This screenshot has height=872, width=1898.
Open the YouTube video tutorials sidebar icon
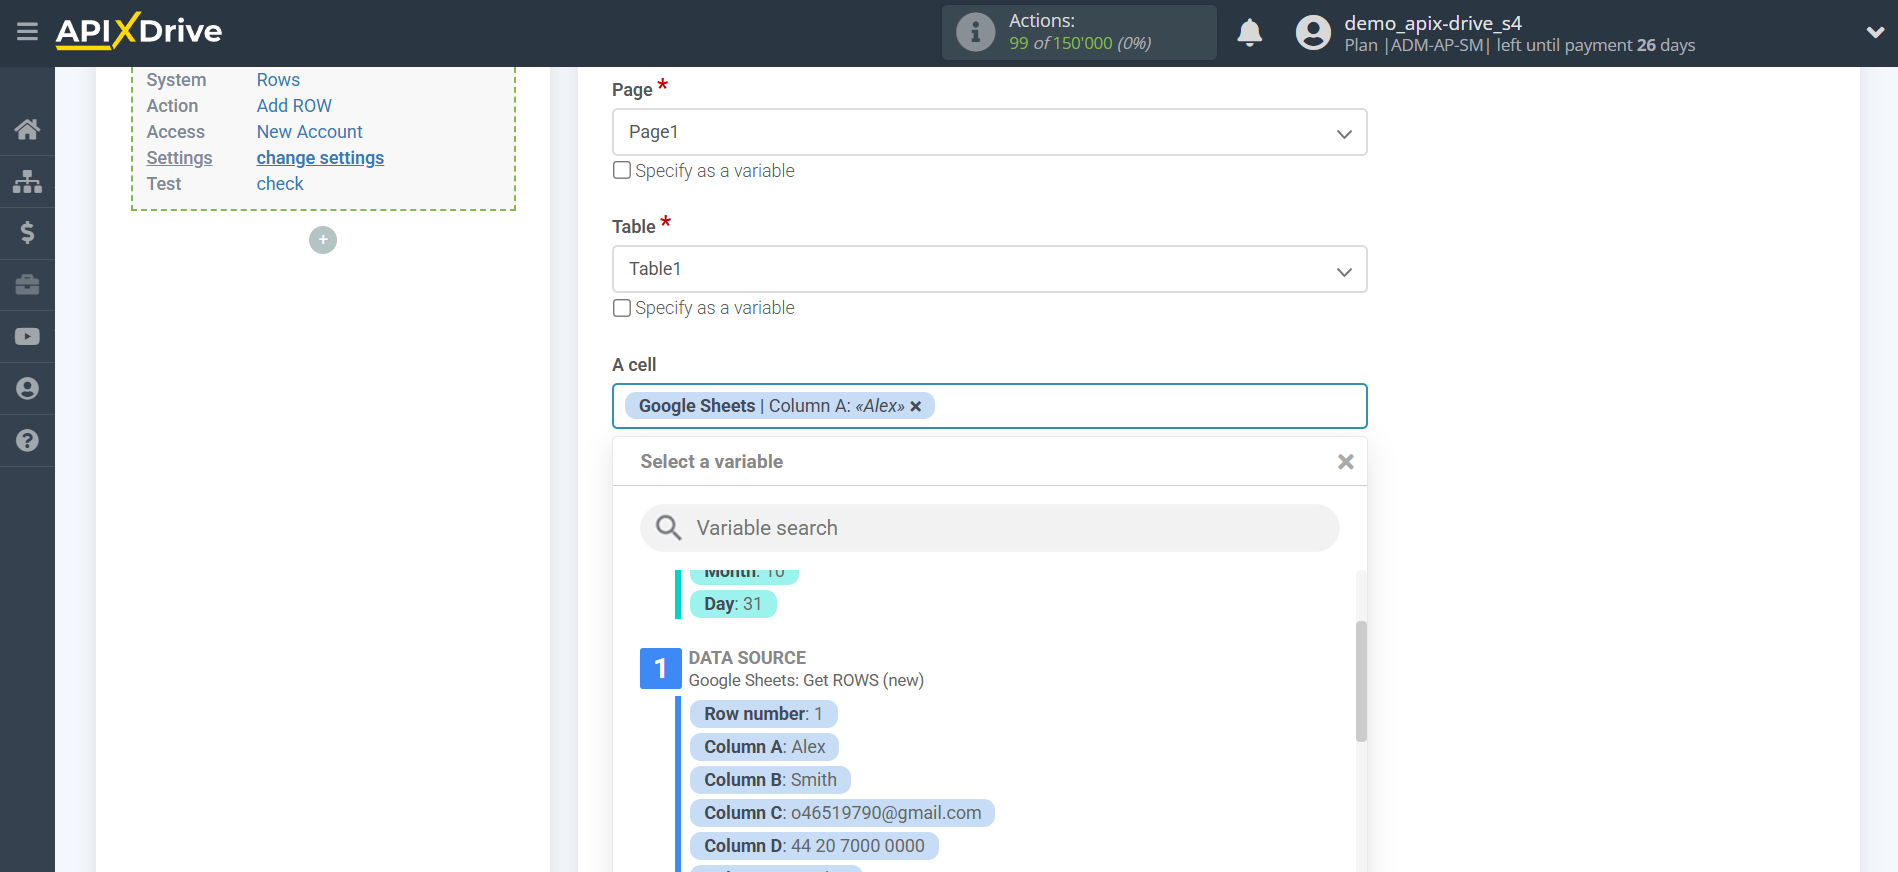click(x=27, y=337)
